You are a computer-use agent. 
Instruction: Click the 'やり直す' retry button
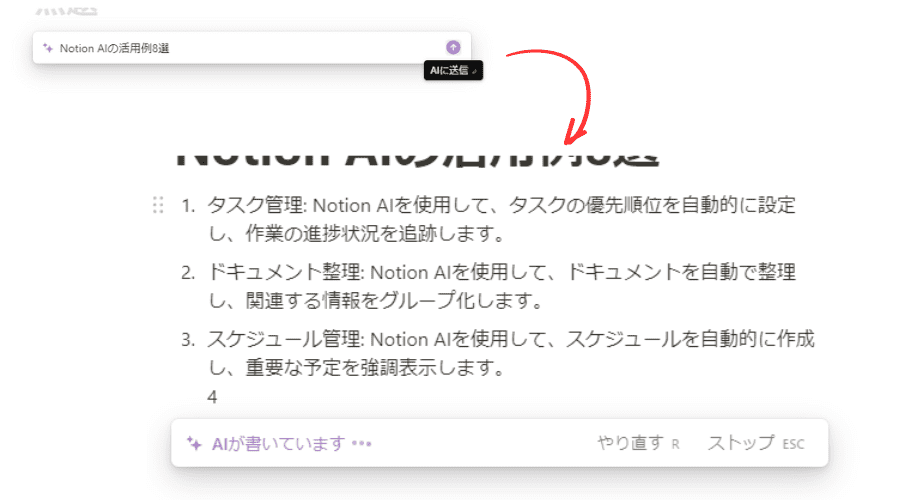point(638,443)
